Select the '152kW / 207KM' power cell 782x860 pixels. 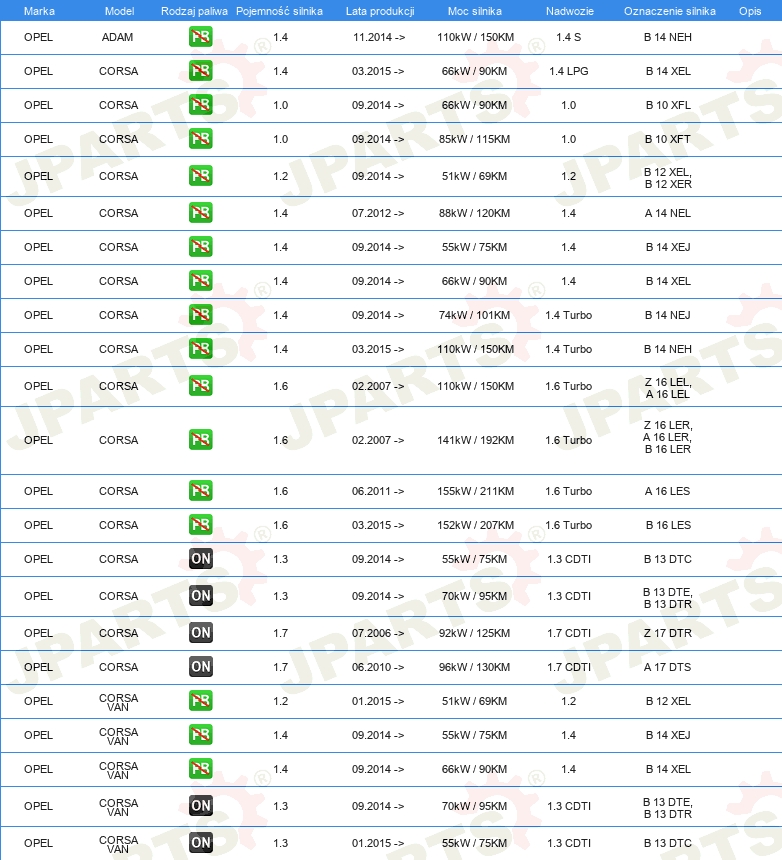point(475,525)
